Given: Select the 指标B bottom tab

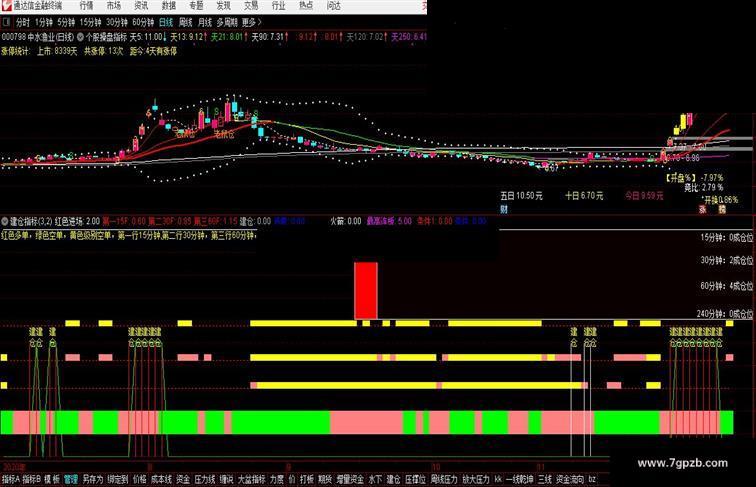Looking at the screenshot, I should (32, 479).
